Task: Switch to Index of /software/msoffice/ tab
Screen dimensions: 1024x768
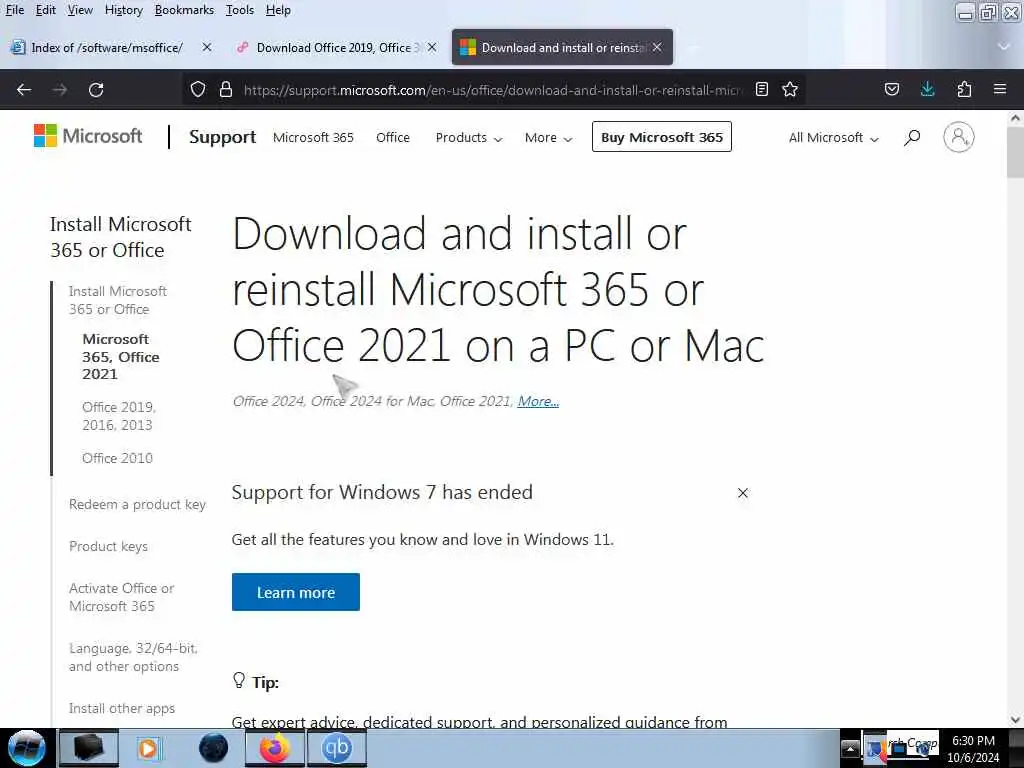Action: (x=107, y=47)
